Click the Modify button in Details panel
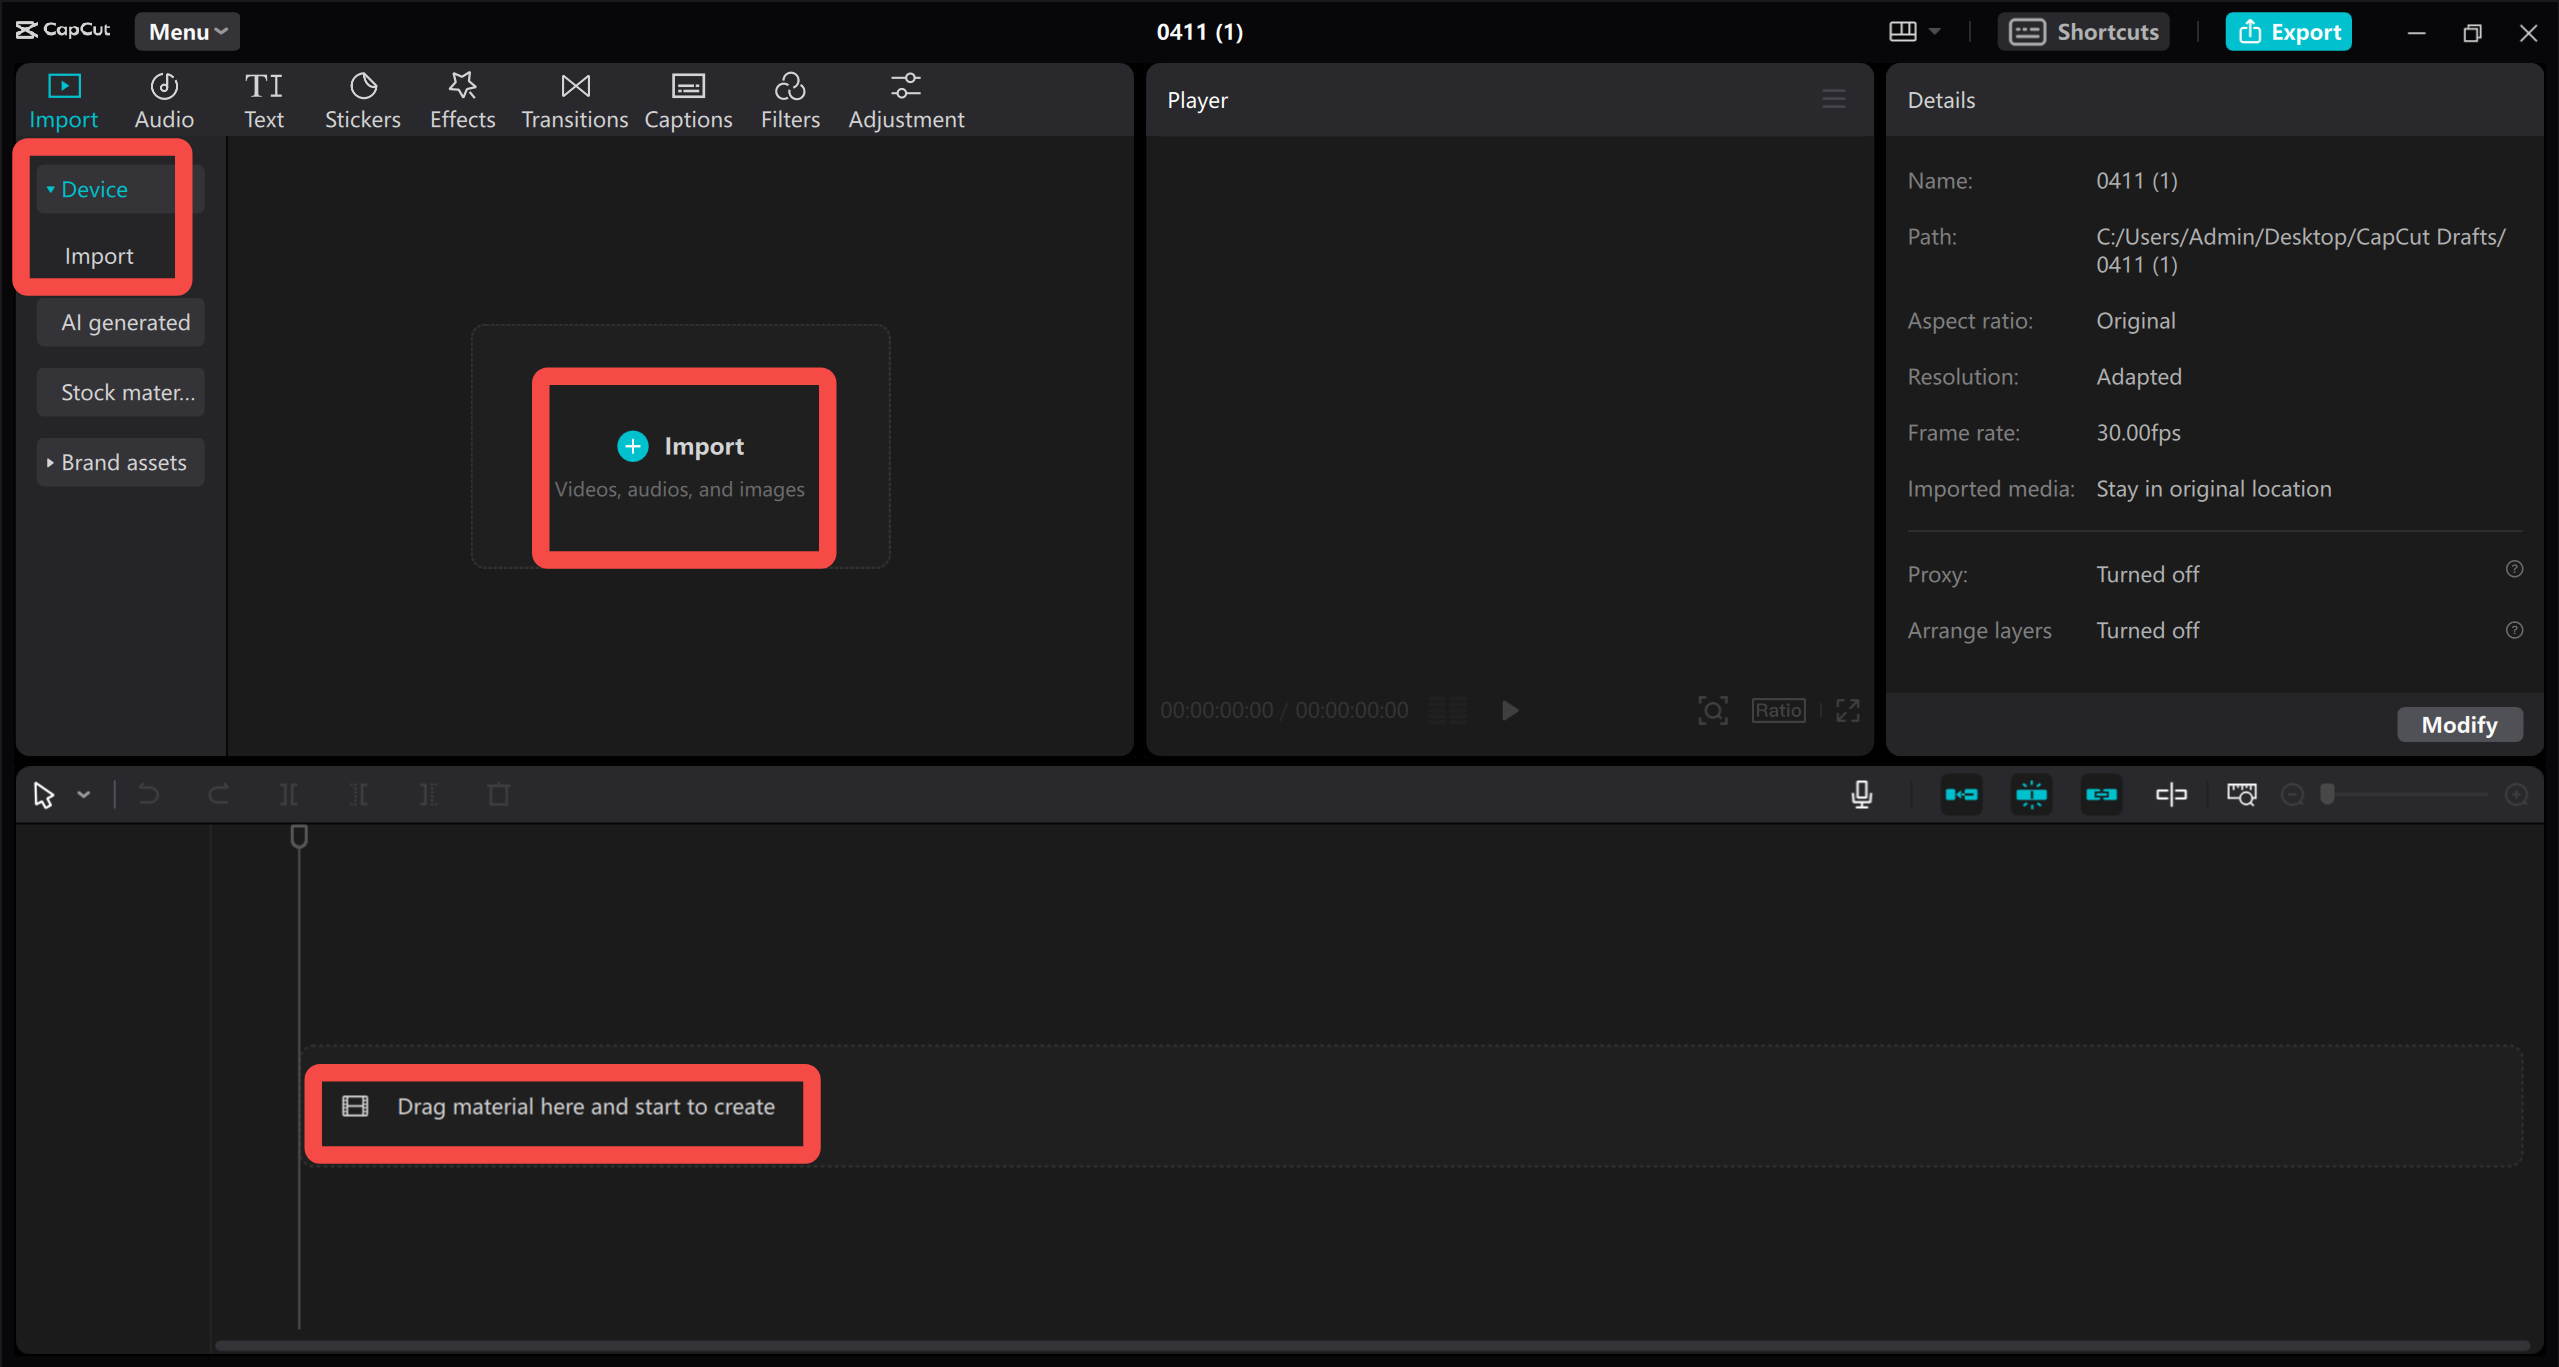 [2458, 724]
